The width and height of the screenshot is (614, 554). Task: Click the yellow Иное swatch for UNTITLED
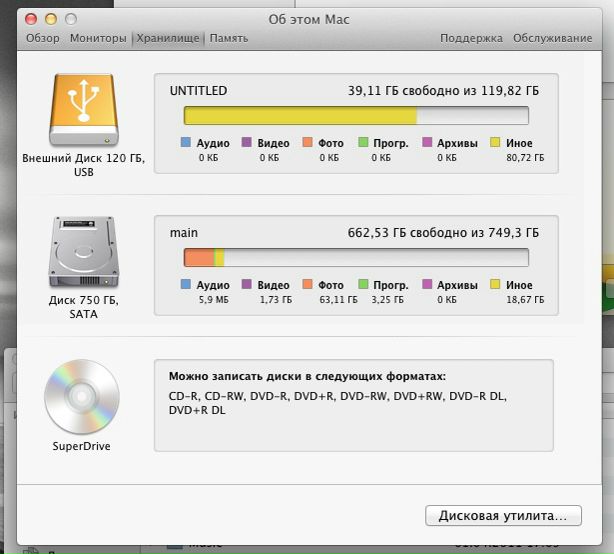coord(495,143)
